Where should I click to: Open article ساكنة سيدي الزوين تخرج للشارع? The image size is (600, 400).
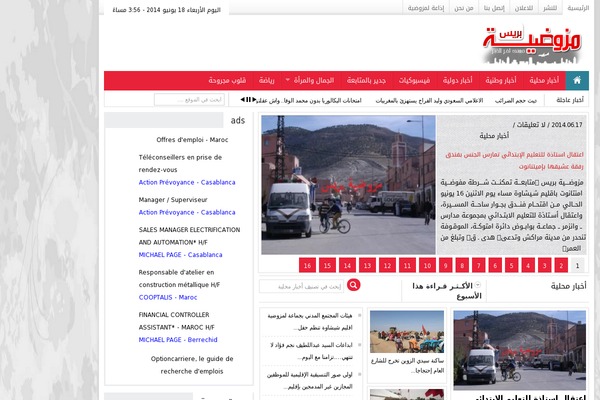(407, 366)
